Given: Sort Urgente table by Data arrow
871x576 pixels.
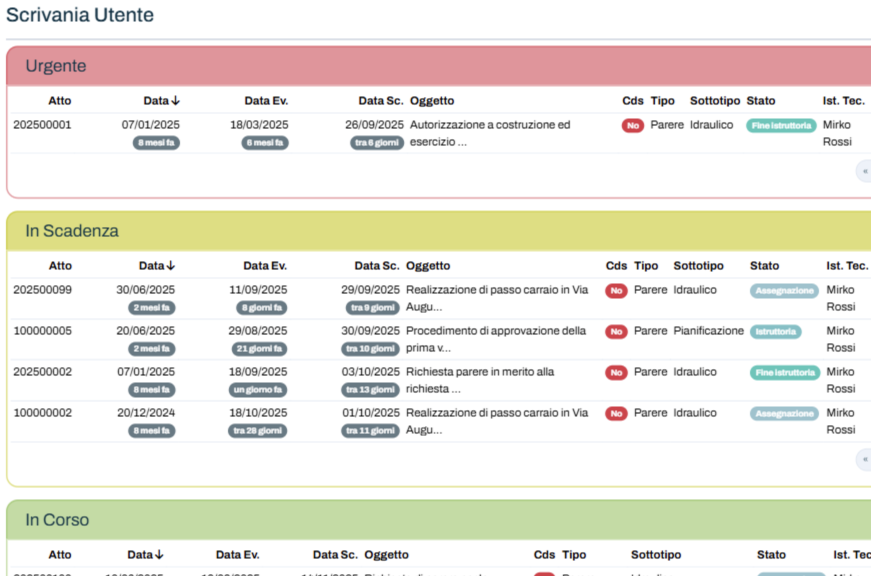Looking at the screenshot, I should point(175,101).
